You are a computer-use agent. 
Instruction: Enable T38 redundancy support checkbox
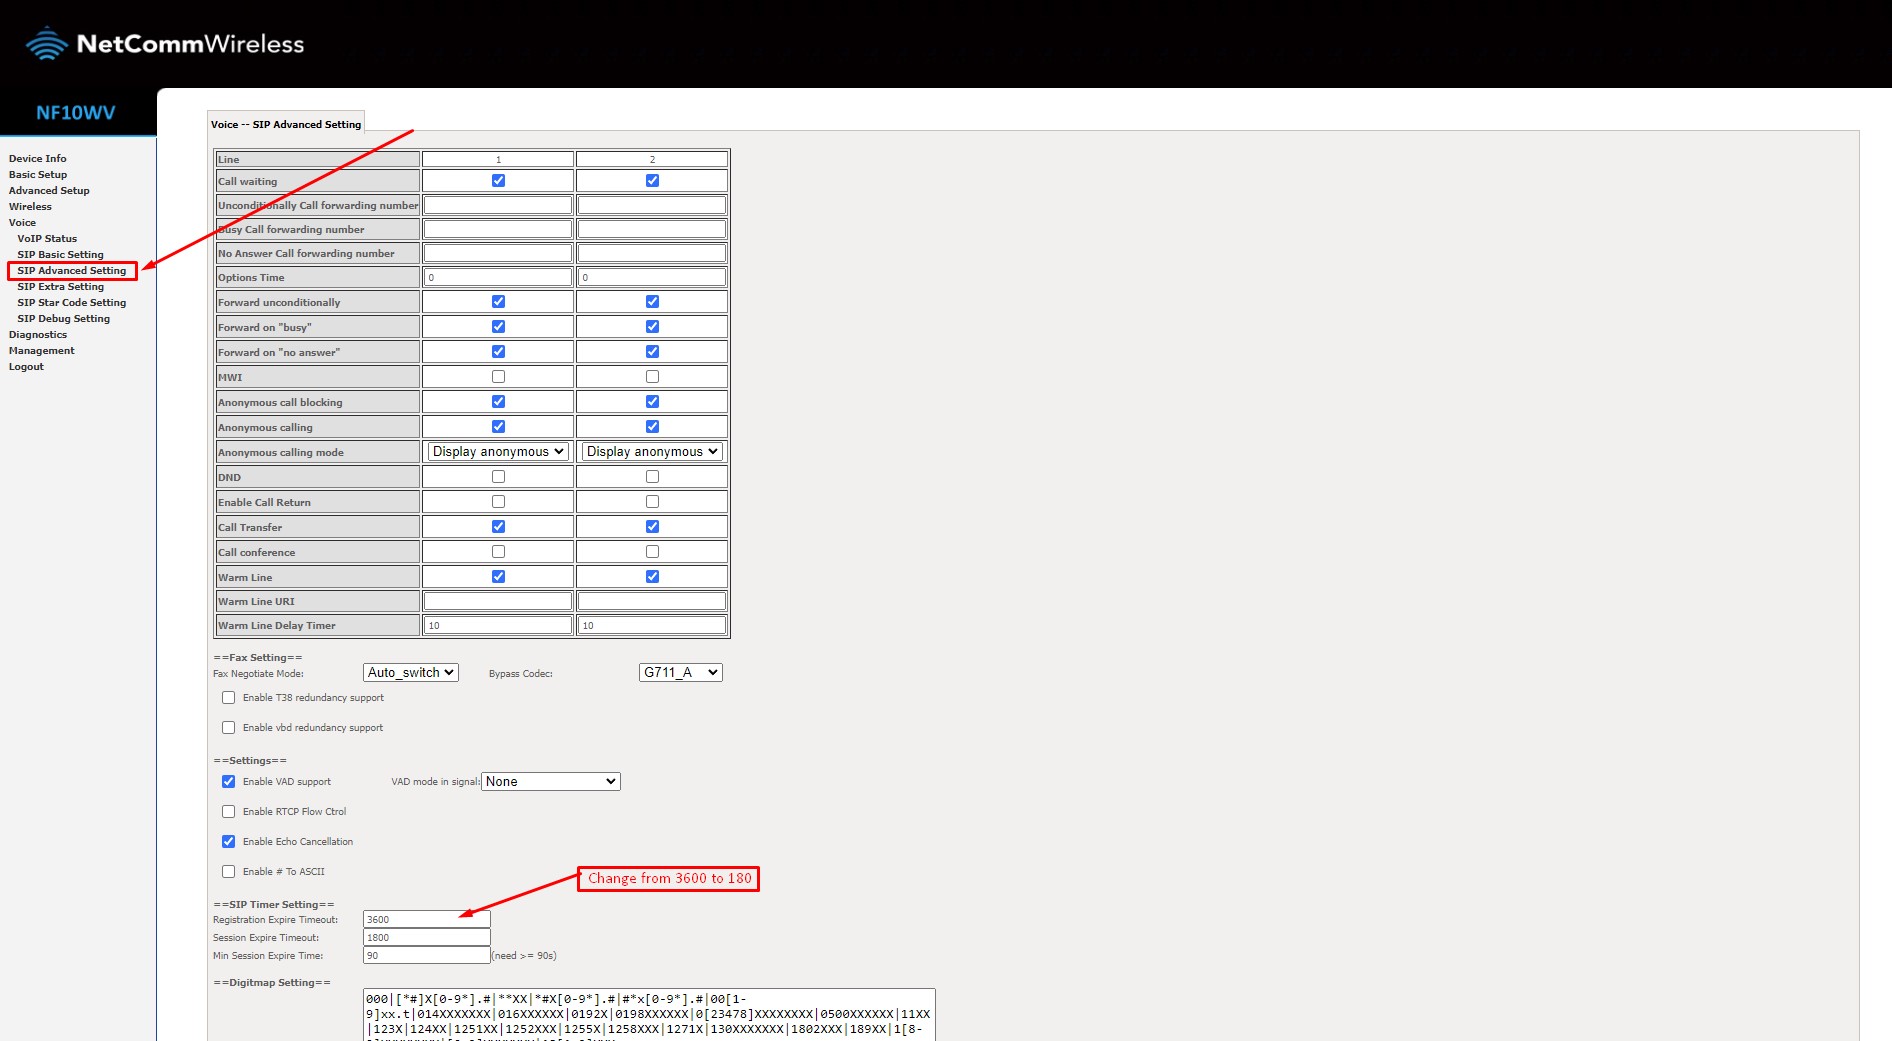tap(228, 698)
